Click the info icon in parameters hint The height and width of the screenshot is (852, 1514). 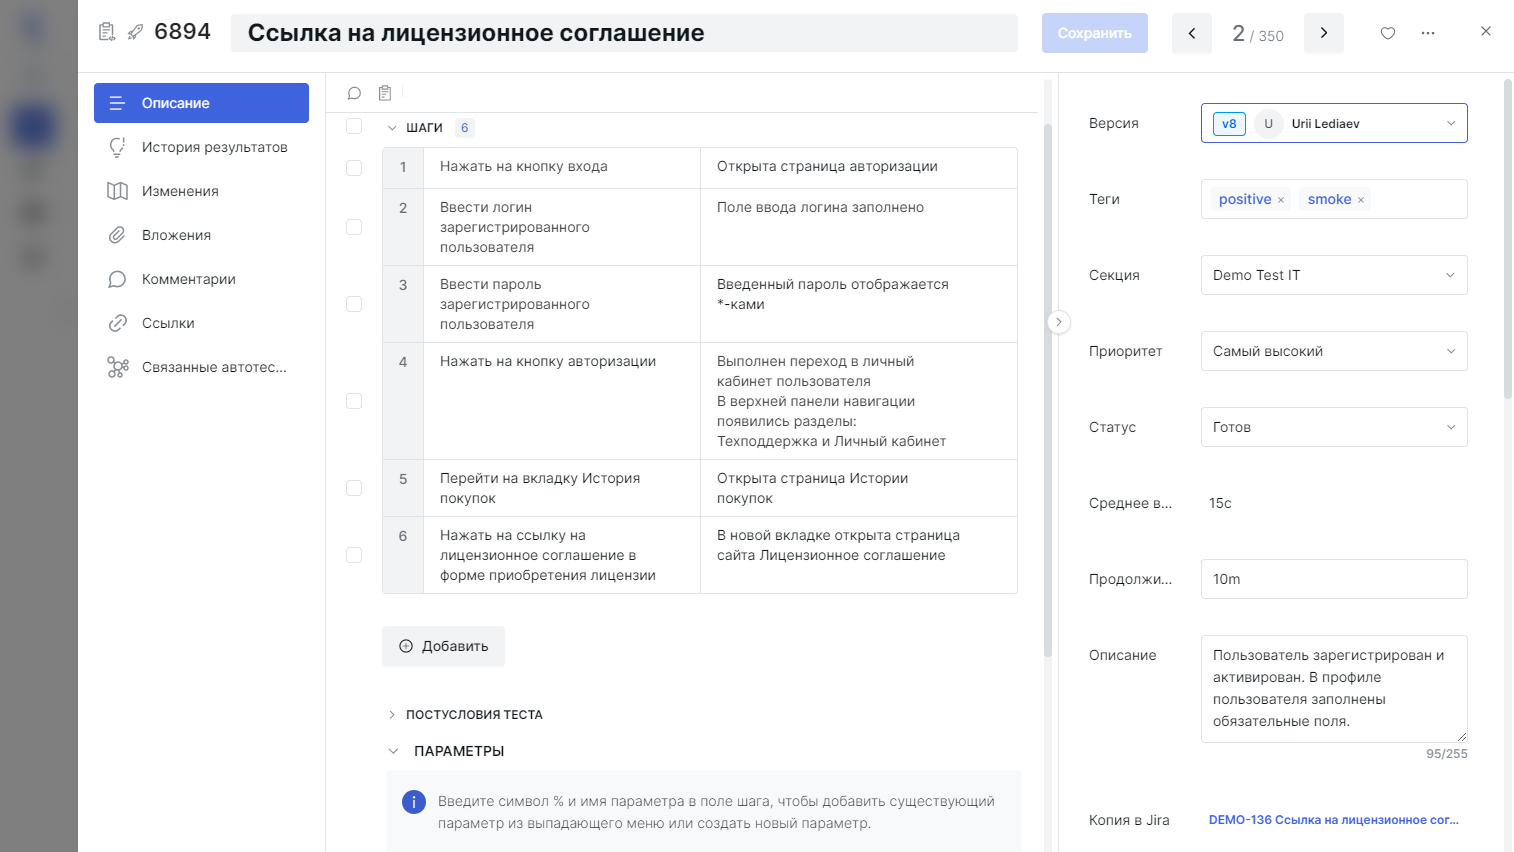413,802
